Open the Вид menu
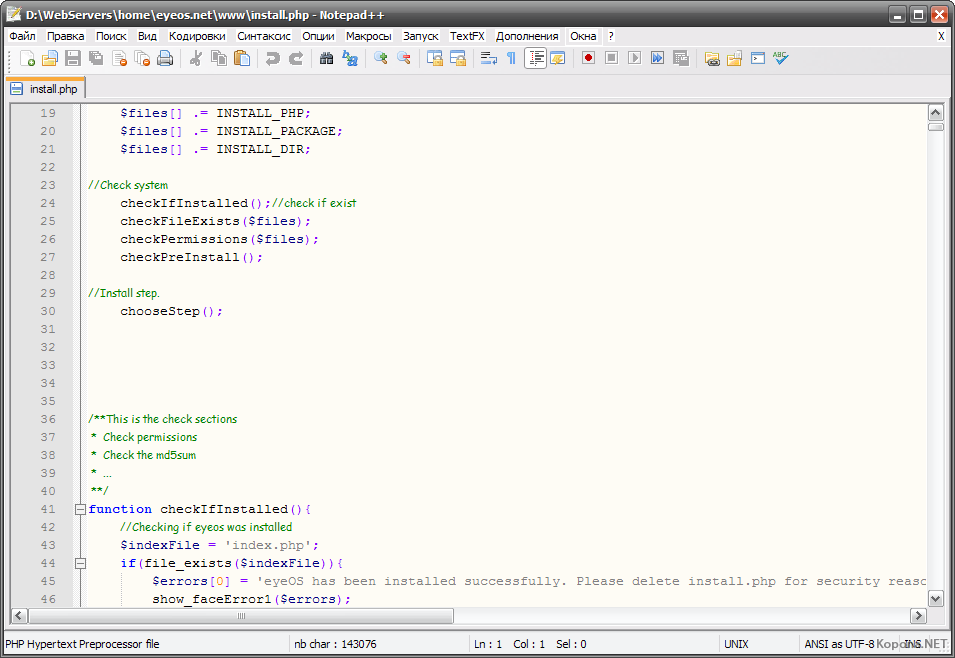The height and width of the screenshot is (658, 955). [x=147, y=36]
